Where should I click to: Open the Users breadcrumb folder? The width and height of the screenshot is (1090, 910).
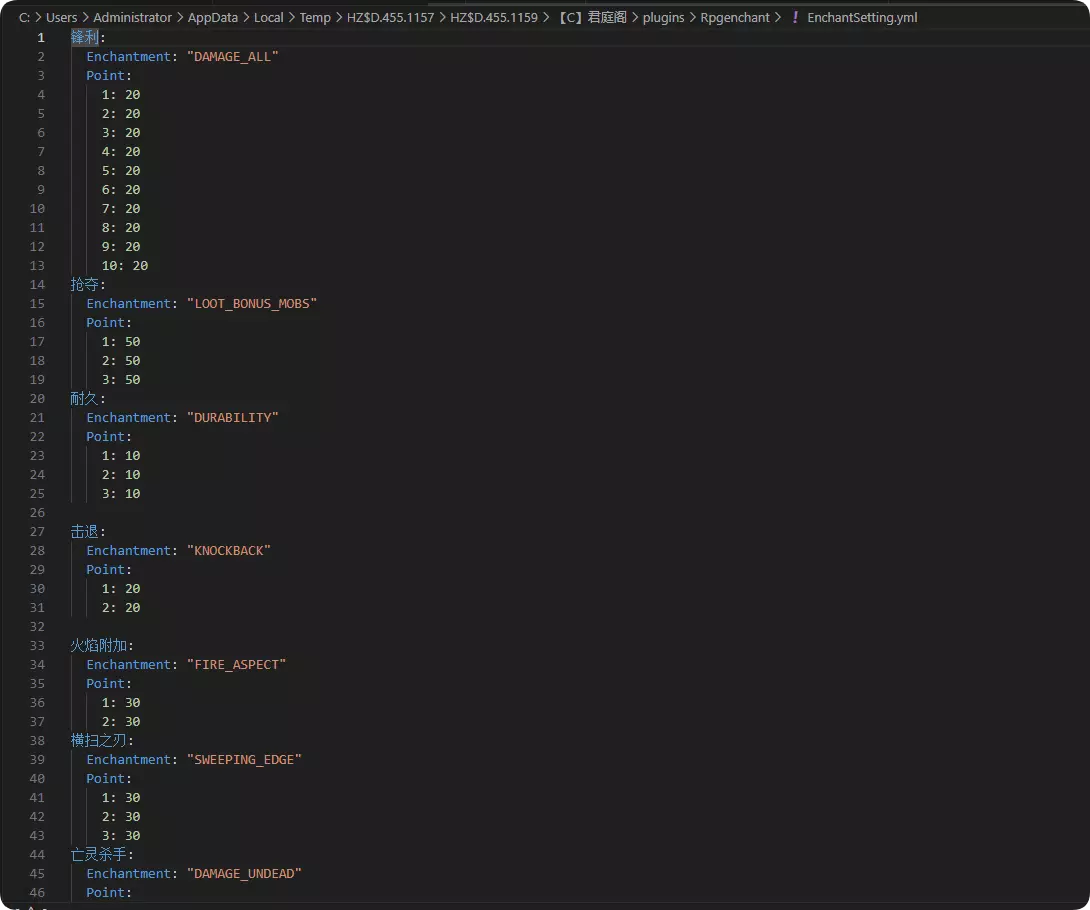[61, 17]
